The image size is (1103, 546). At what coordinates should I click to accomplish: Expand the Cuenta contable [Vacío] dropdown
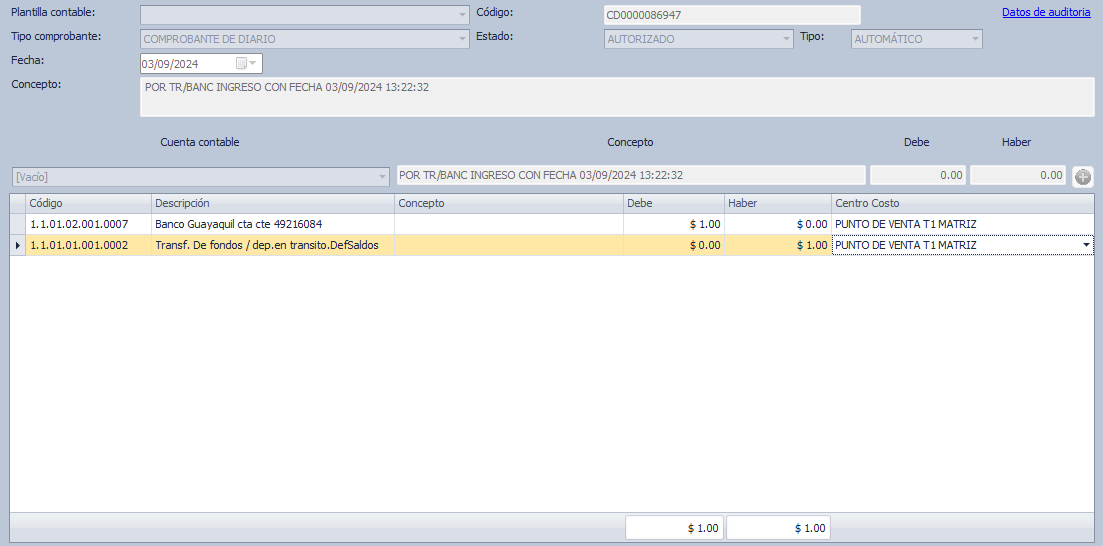pyautogui.click(x=382, y=177)
